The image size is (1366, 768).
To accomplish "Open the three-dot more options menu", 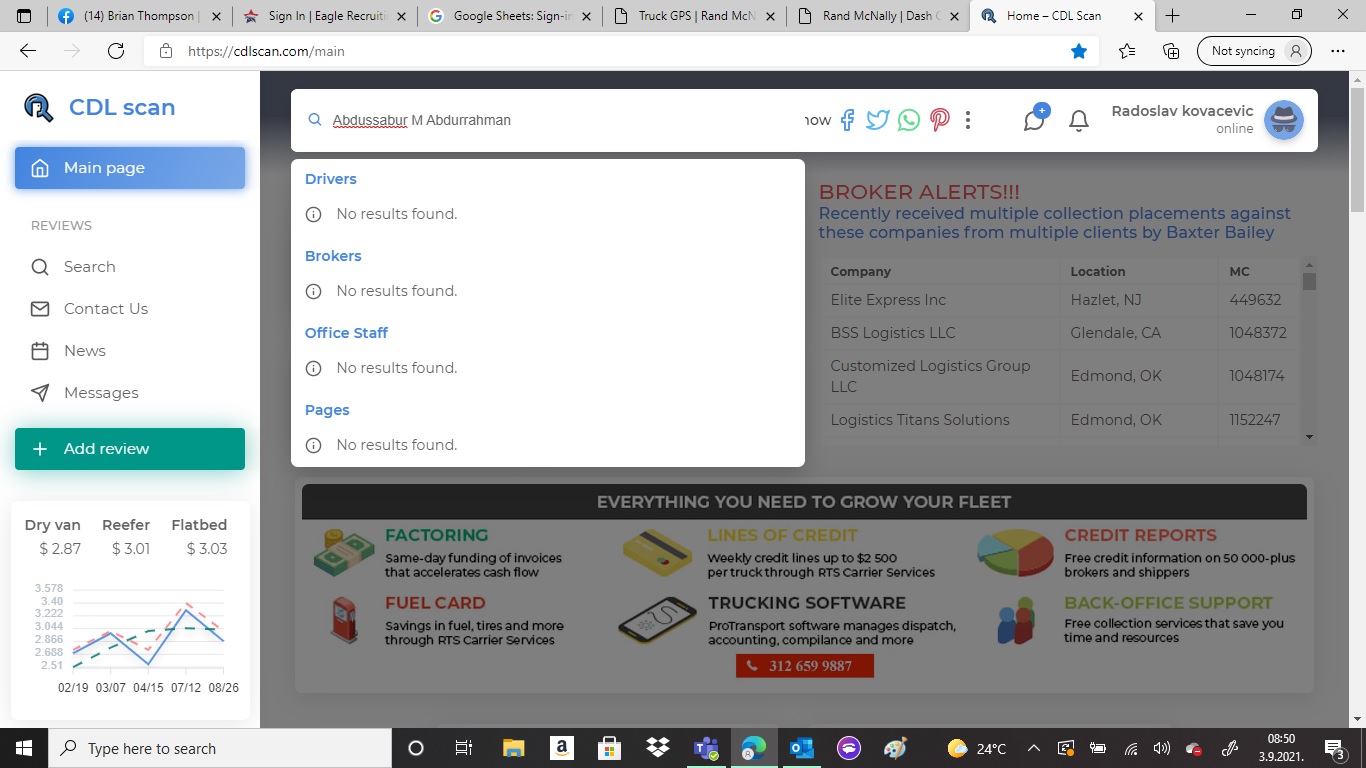I will (x=968, y=120).
